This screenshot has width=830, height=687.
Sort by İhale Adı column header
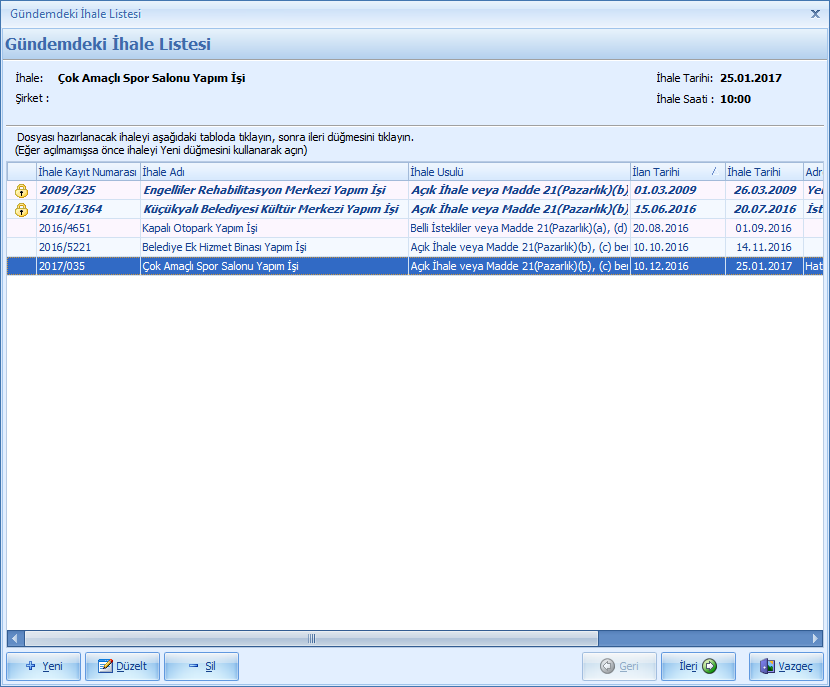273,172
